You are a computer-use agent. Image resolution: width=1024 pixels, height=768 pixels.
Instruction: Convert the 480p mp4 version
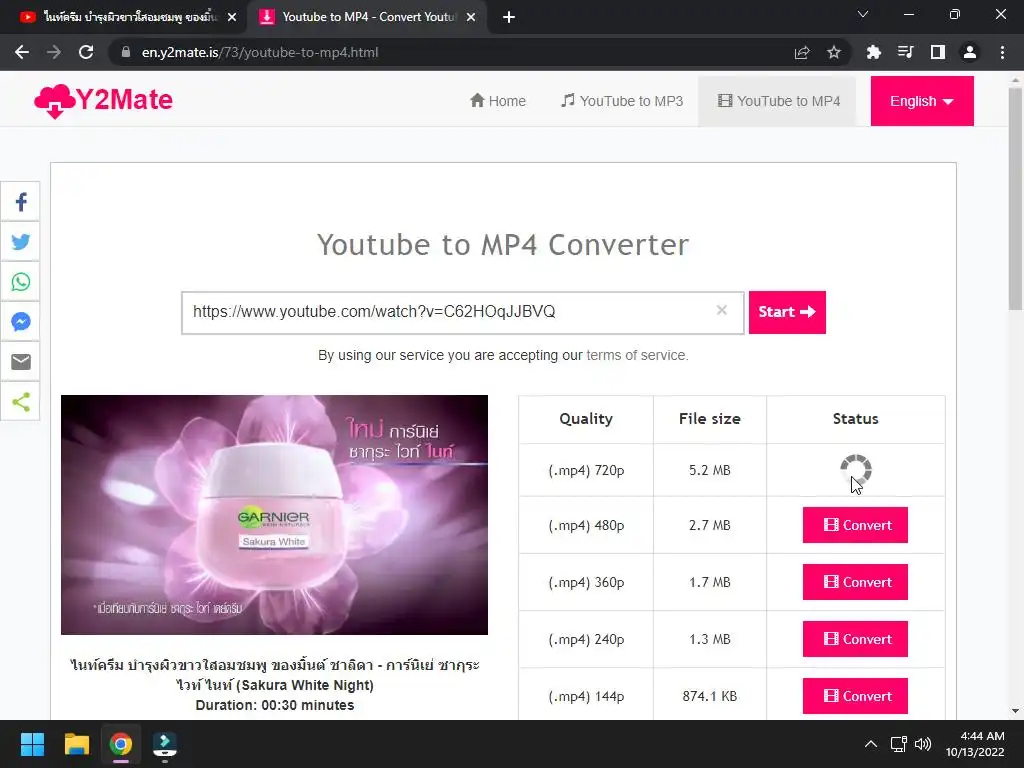tap(855, 525)
